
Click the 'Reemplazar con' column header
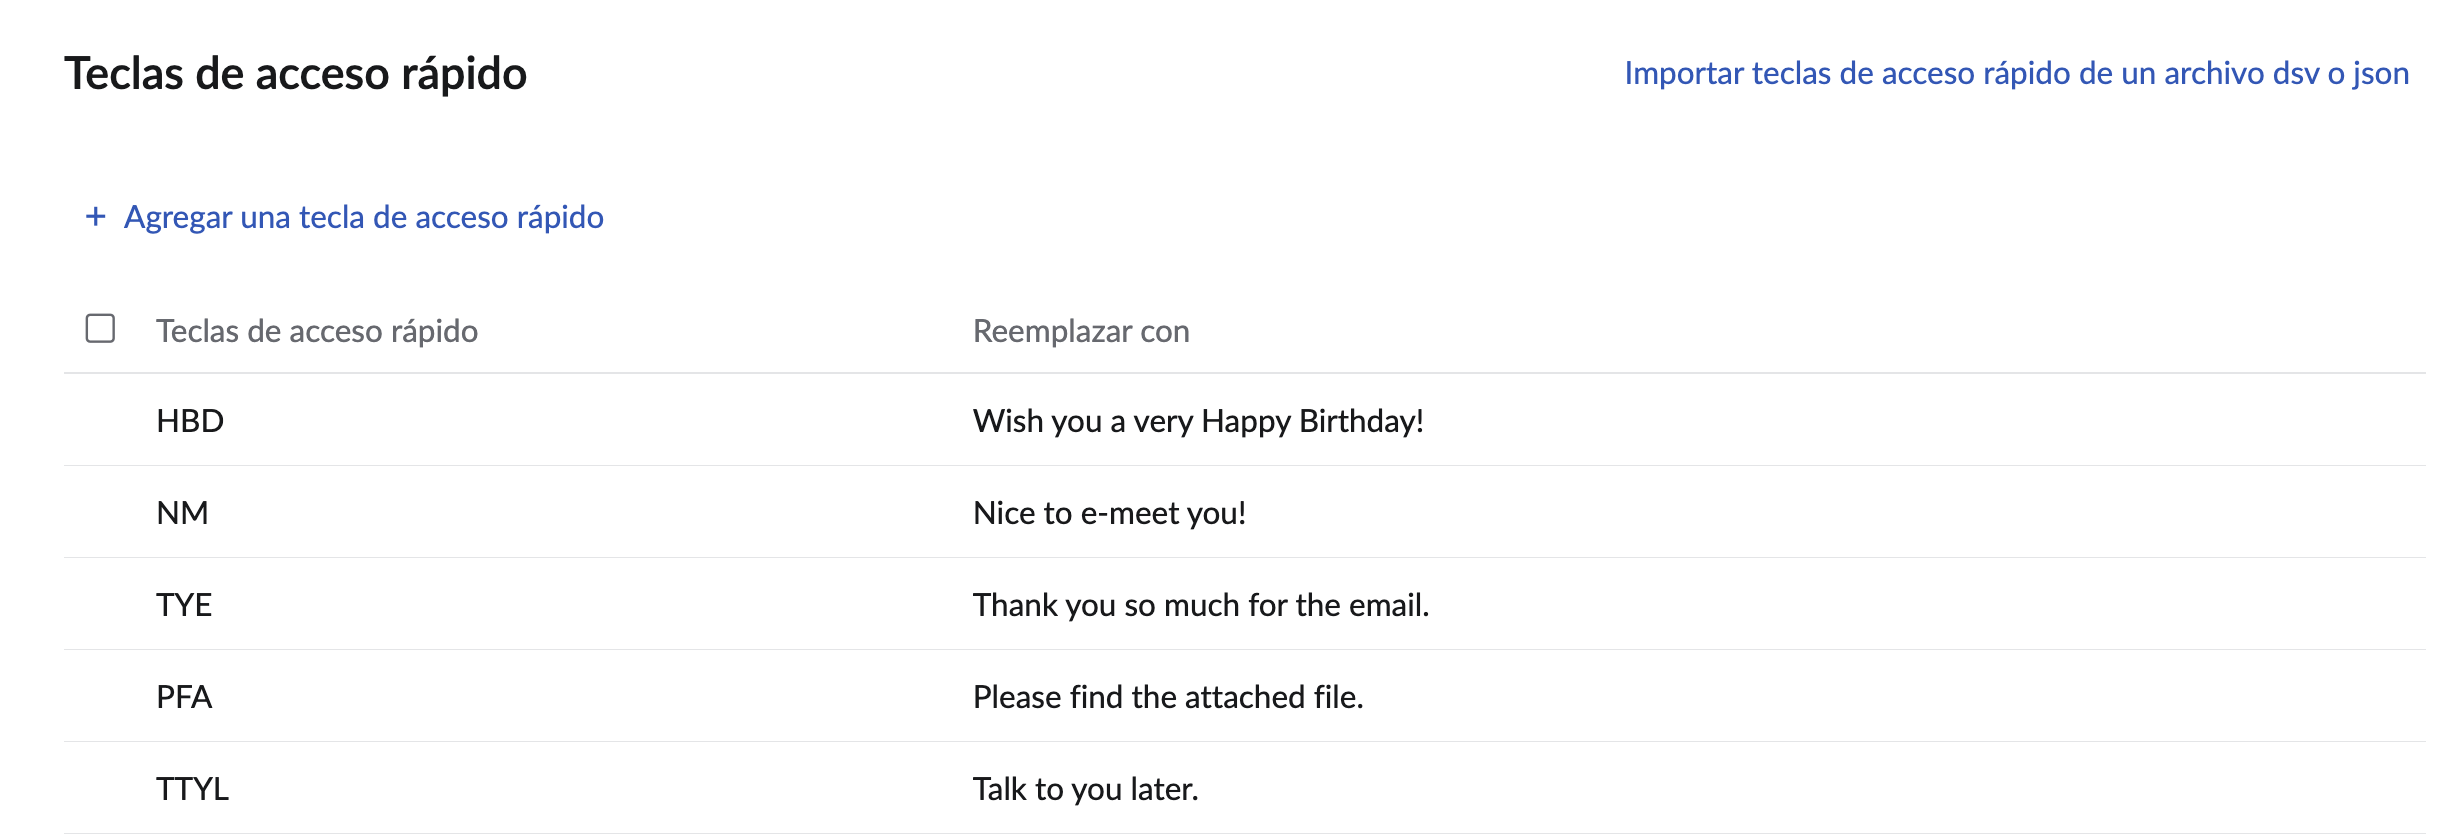(x=1081, y=331)
